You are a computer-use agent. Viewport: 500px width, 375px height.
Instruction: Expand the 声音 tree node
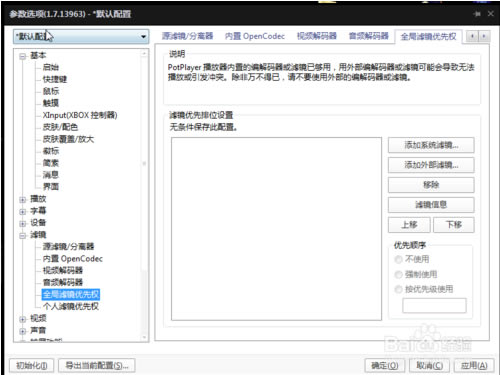coord(22,331)
